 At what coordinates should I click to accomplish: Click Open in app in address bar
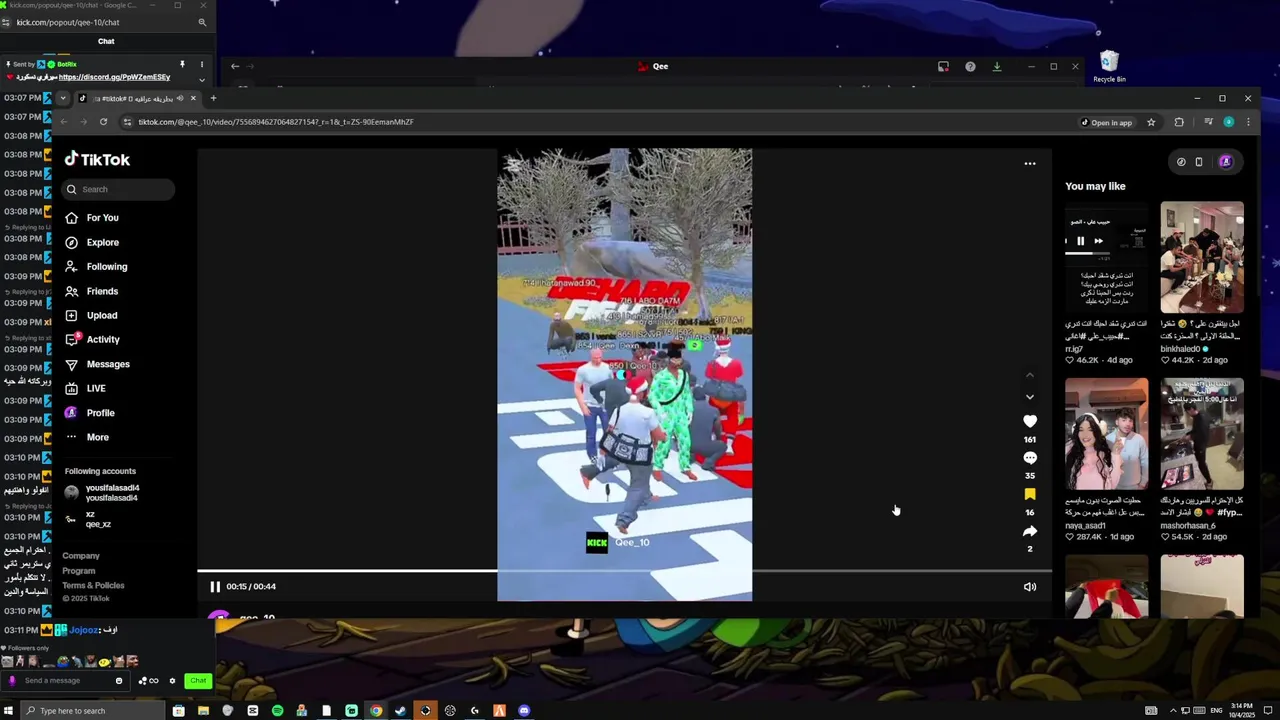pyautogui.click(x=1106, y=122)
